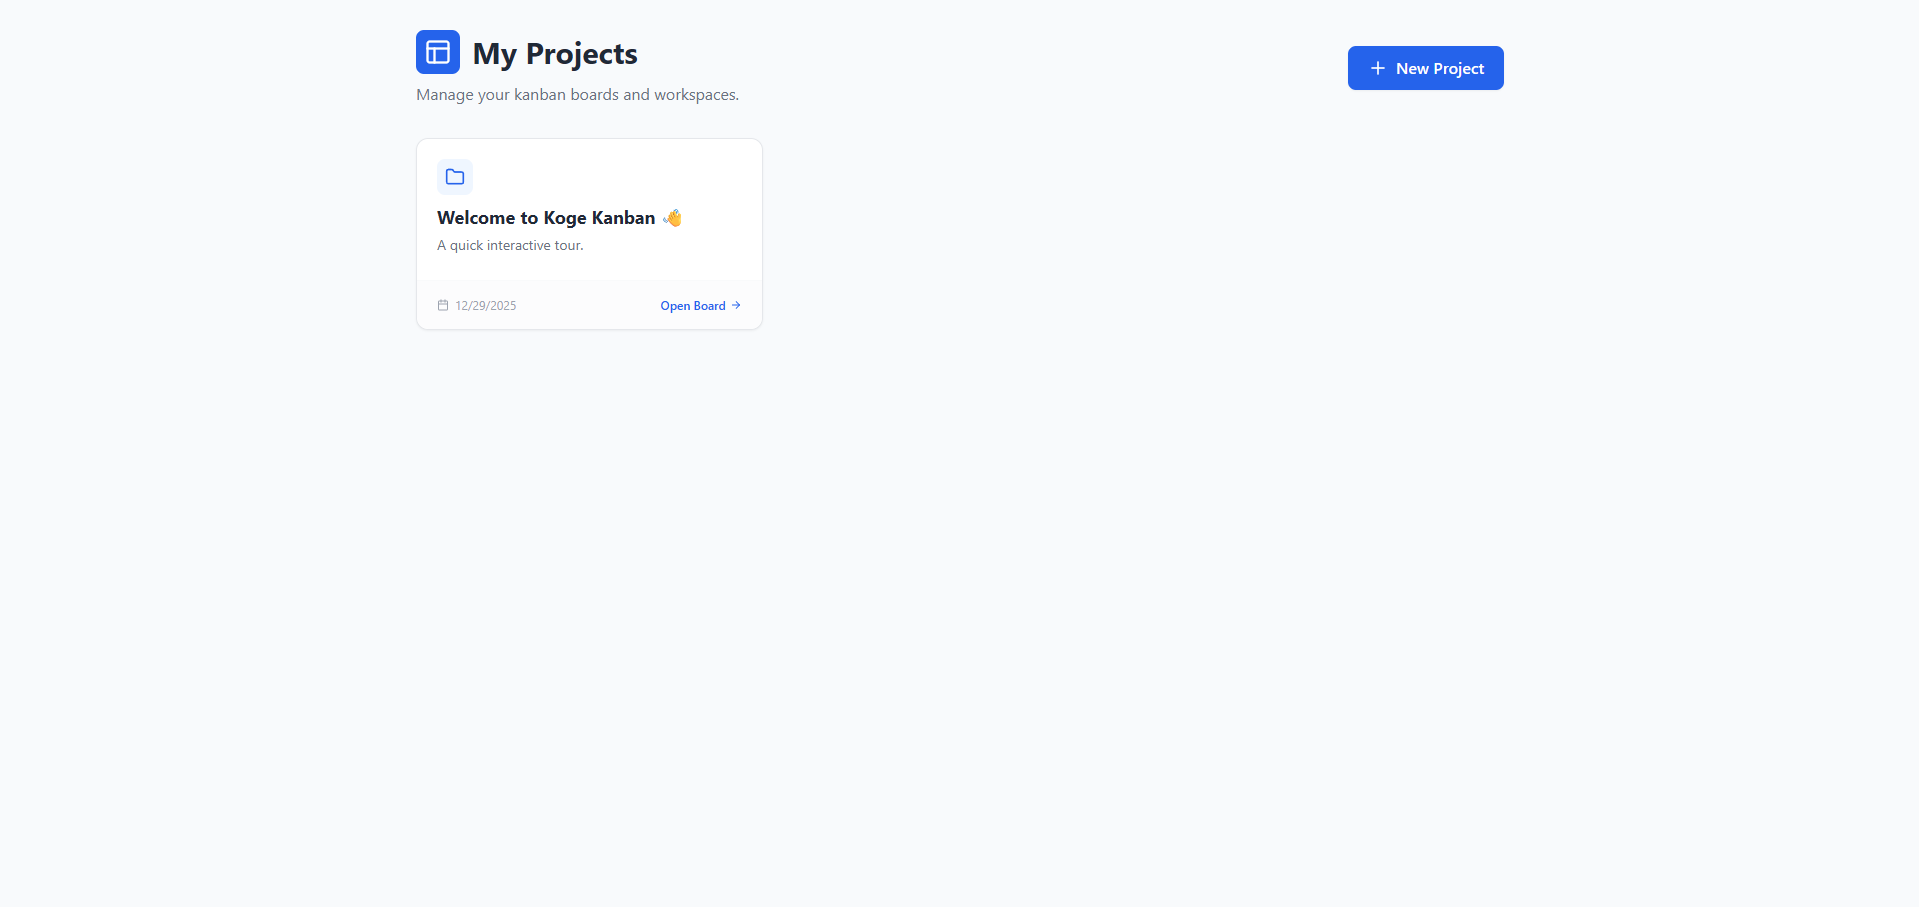This screenshot has height=907, width=1919.
Task: Click the date 12/29/2025 on the card
Action: pos(484,305)
